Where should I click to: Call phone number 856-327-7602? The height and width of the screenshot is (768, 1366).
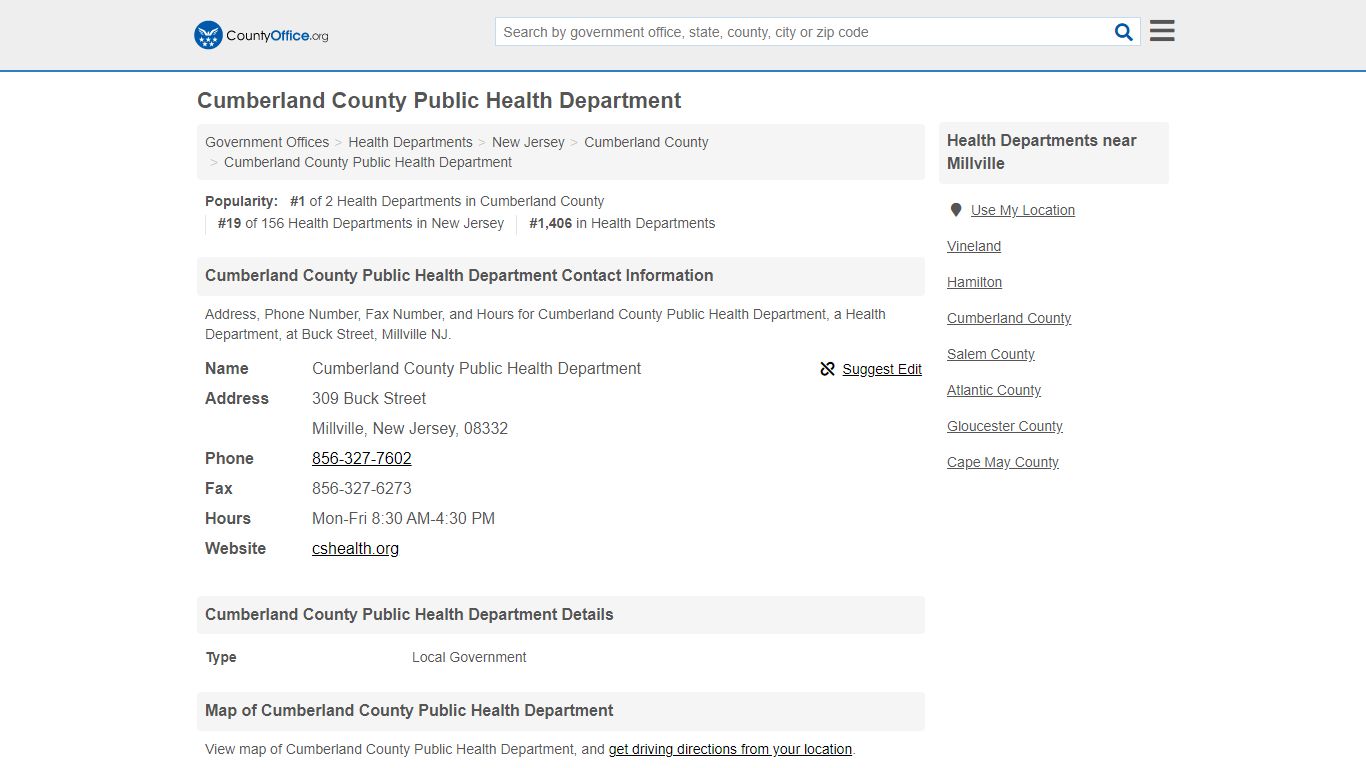pos(362,458)
